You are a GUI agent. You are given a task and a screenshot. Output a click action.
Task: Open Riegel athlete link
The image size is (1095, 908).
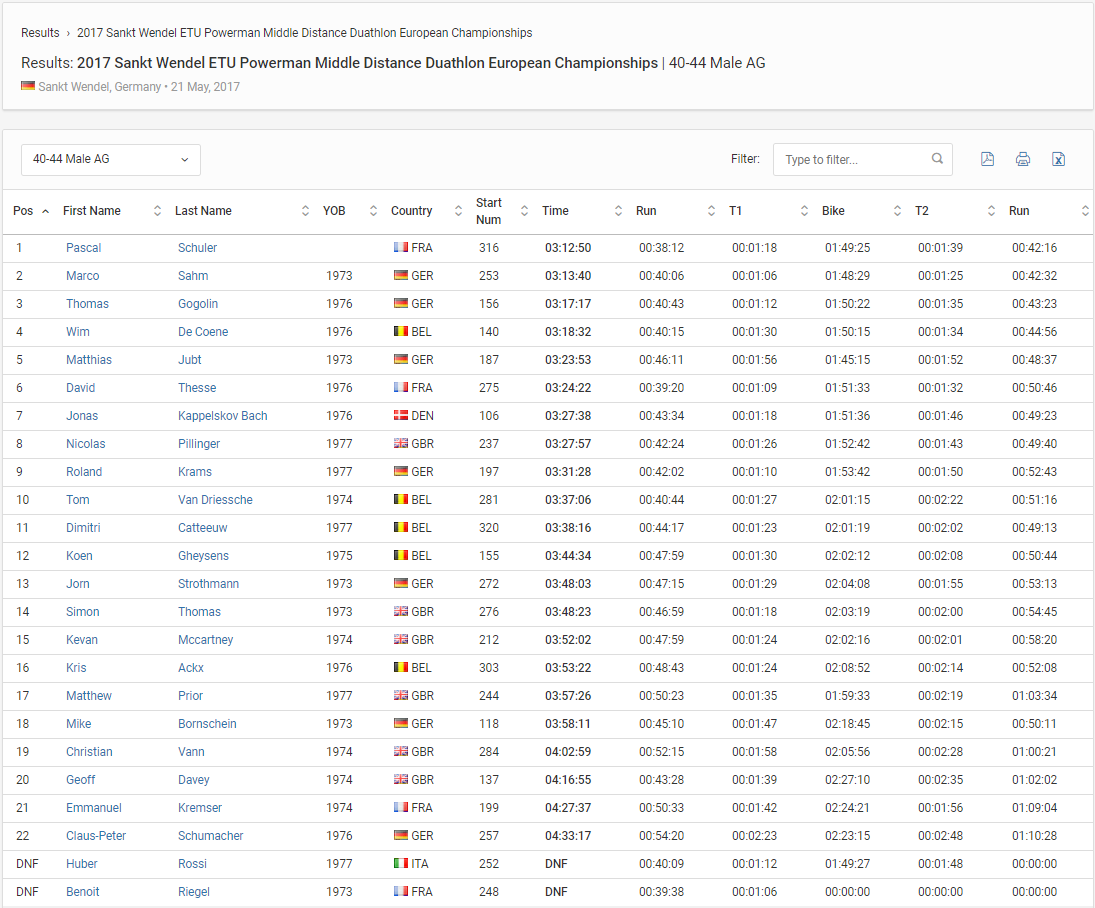click(193, 892)
